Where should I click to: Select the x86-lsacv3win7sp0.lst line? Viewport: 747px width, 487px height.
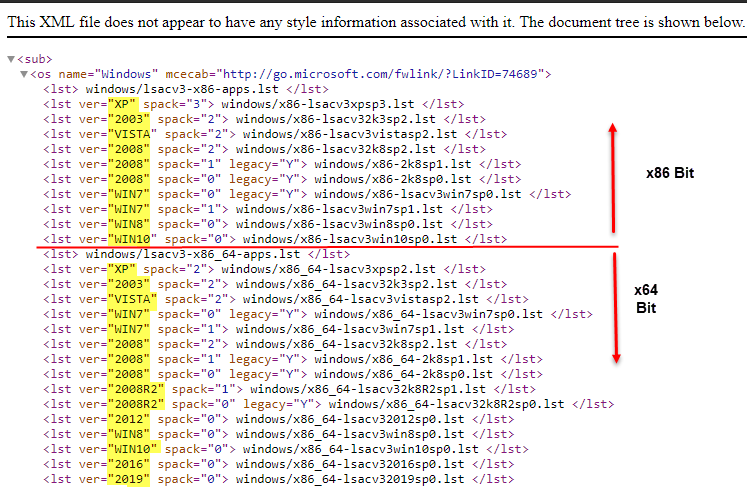[x=307, y=194]
